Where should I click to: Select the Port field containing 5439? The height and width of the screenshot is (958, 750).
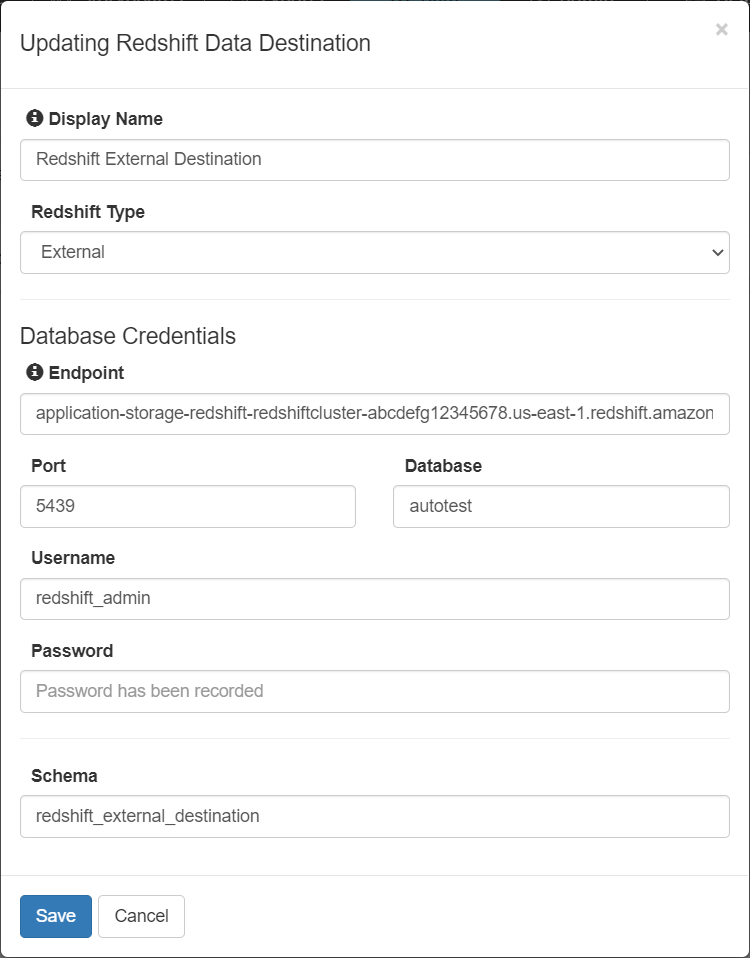tap(188, 506)
